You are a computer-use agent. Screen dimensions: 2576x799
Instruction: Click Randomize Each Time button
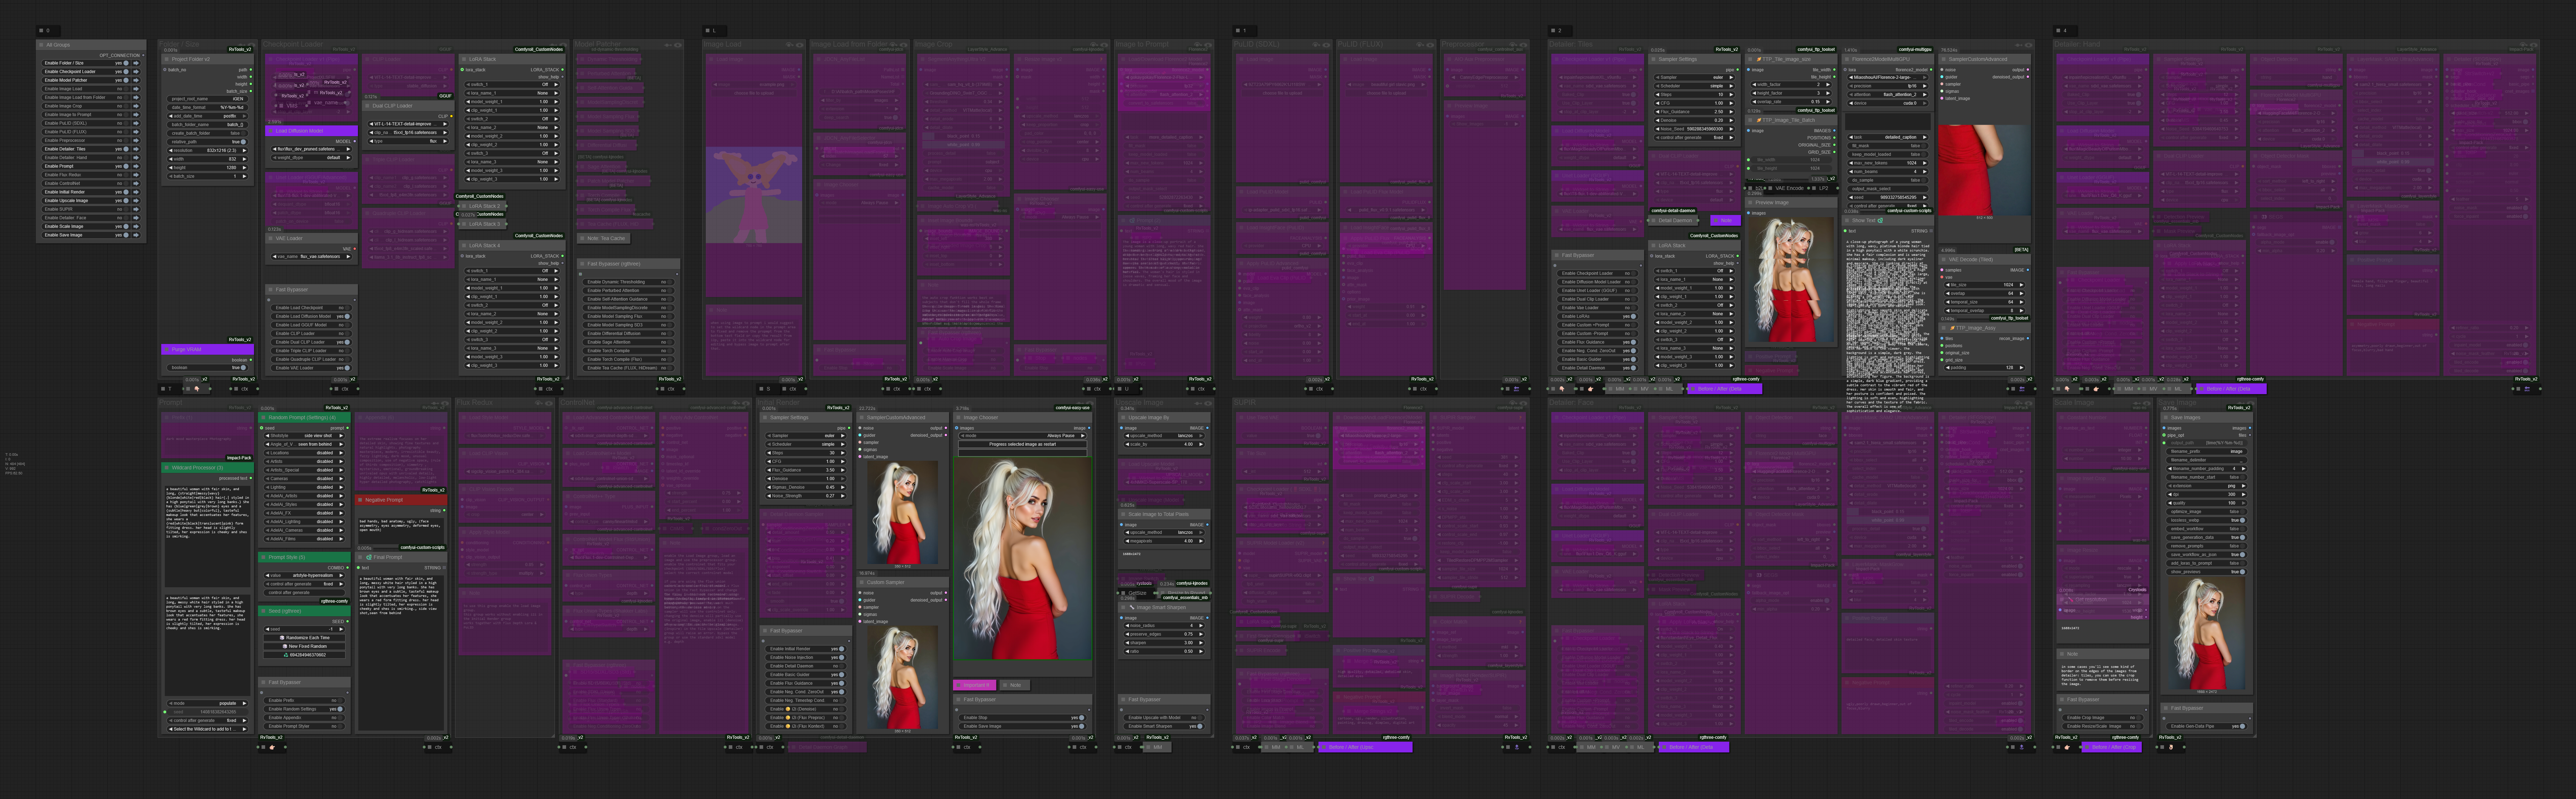pyautogui.click(x=305, y=638)
